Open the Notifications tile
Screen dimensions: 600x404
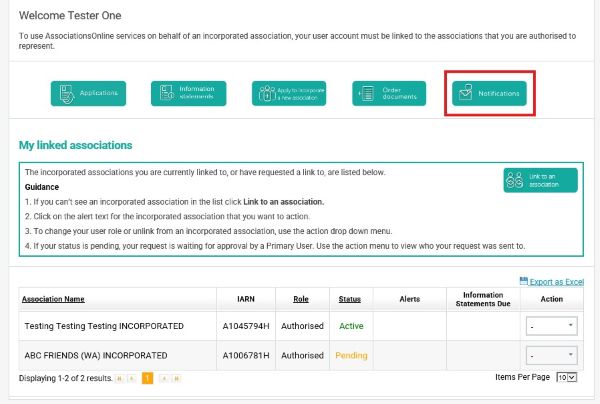[489, 93]
